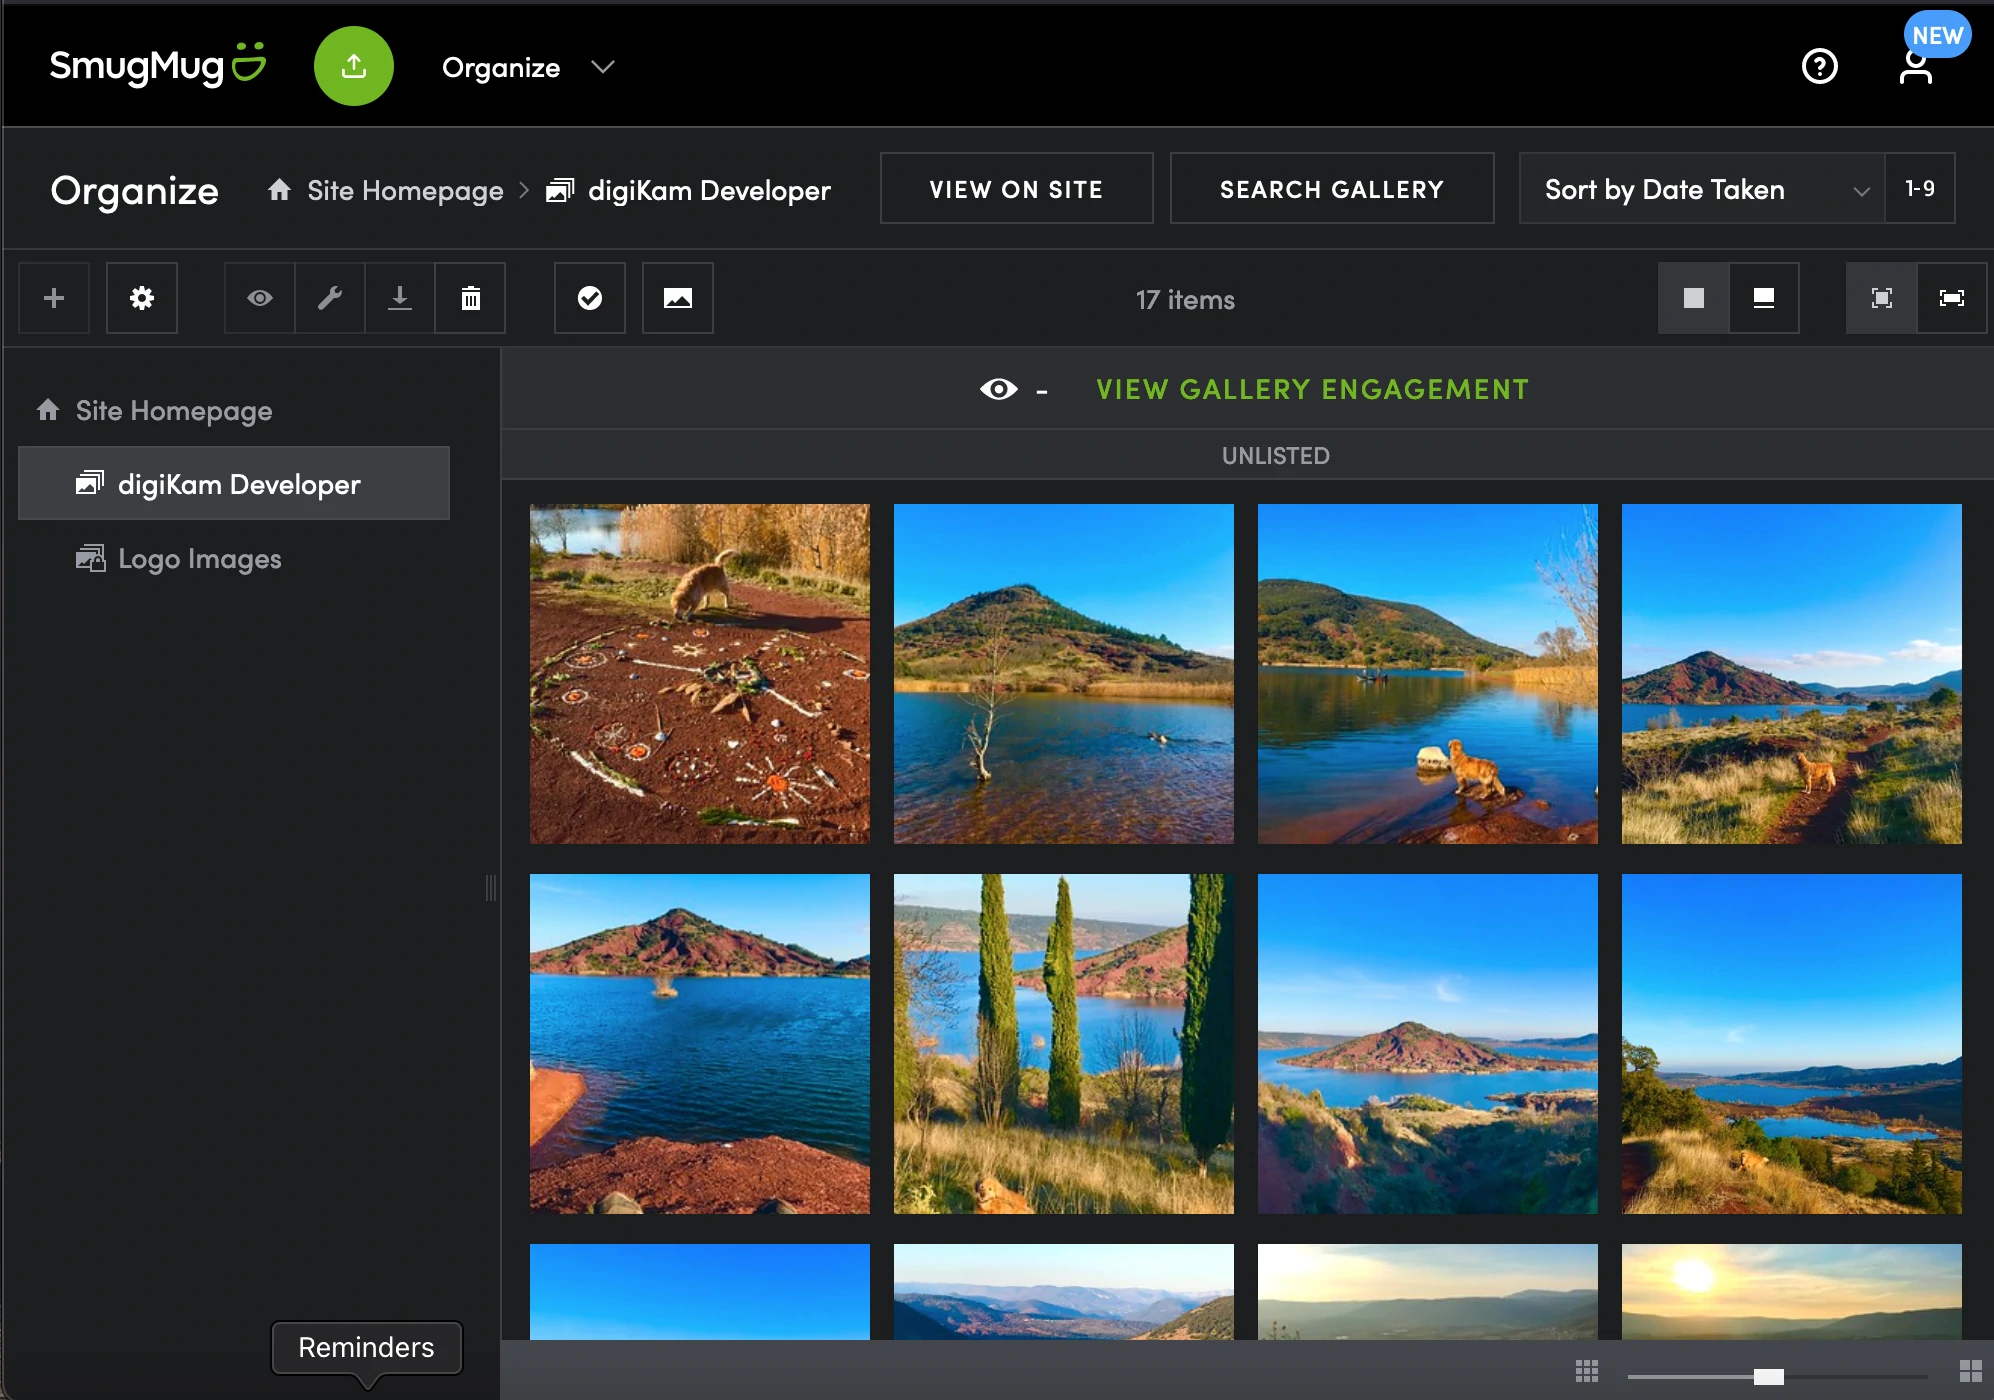
Task: Open the 1-9 sort order selector
Action: pyautogui.click(x=1919, y=189)
